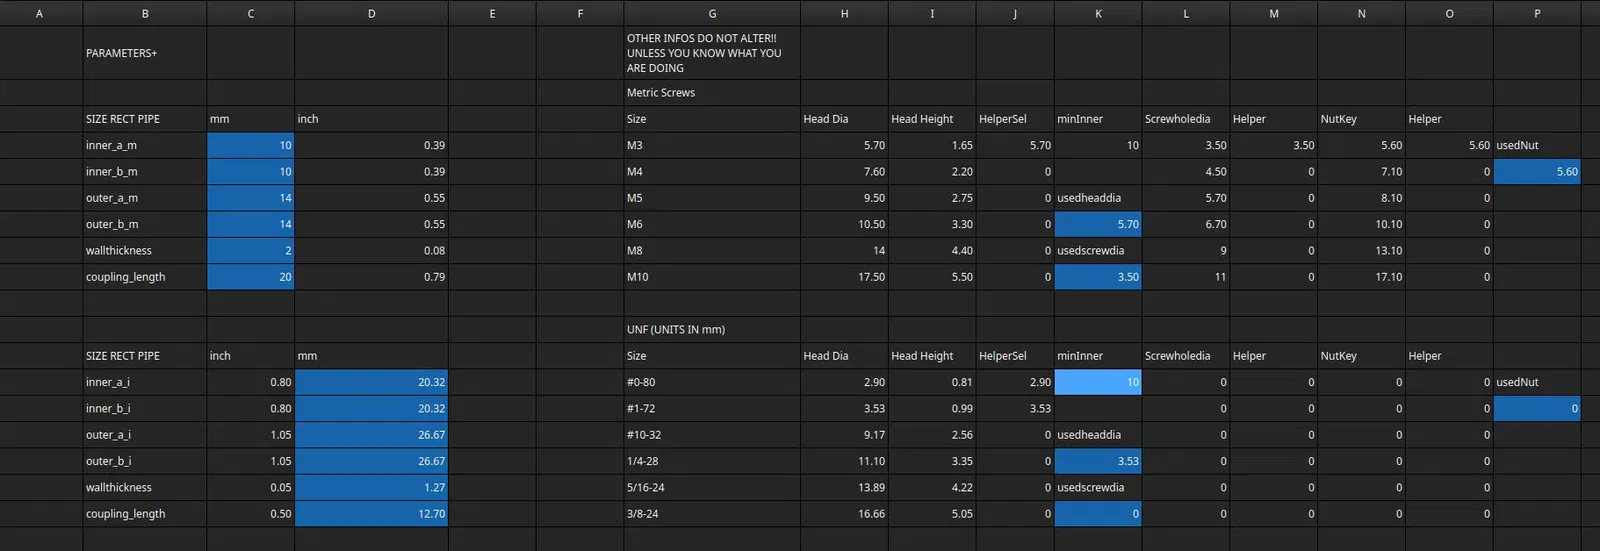This screenshot has width=1600, height=551.
Task: Click wallthickness mm cell containing 2
Action: 250,251
